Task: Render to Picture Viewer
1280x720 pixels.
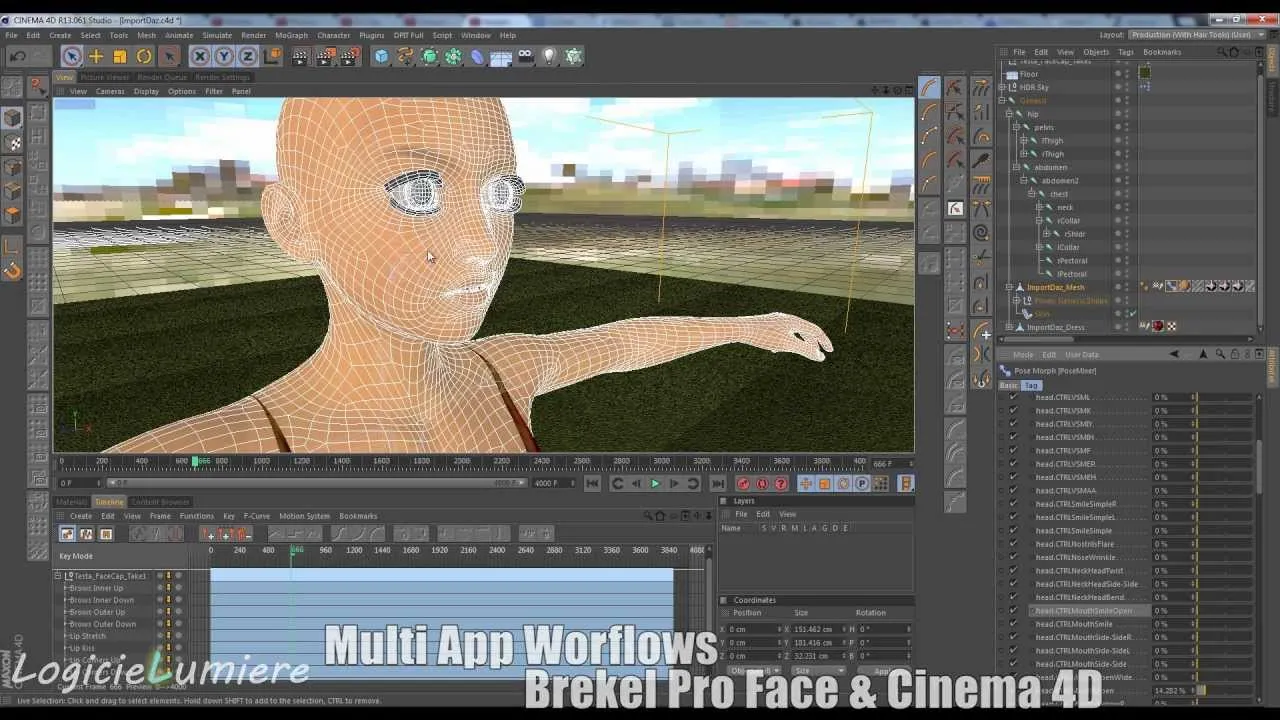Action: (324, 57)
